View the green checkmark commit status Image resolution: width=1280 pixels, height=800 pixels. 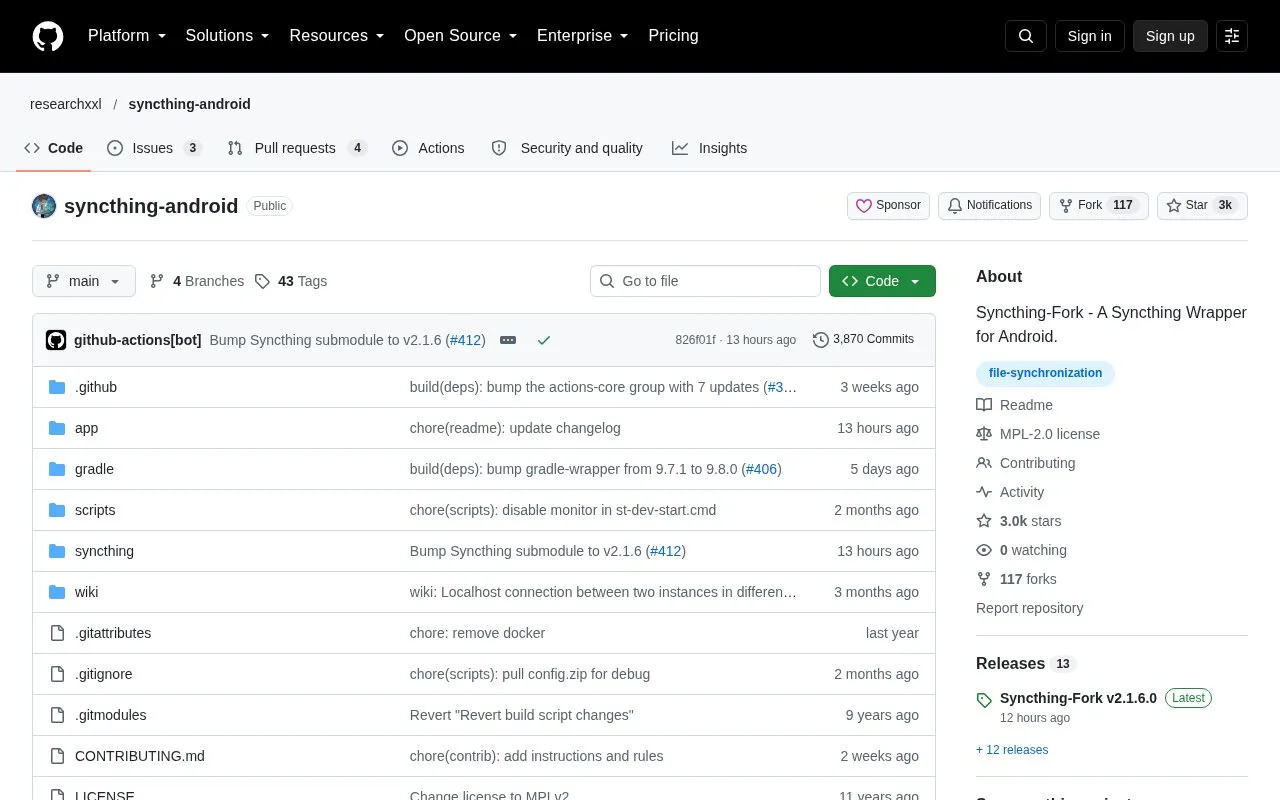tap(544, 340)
